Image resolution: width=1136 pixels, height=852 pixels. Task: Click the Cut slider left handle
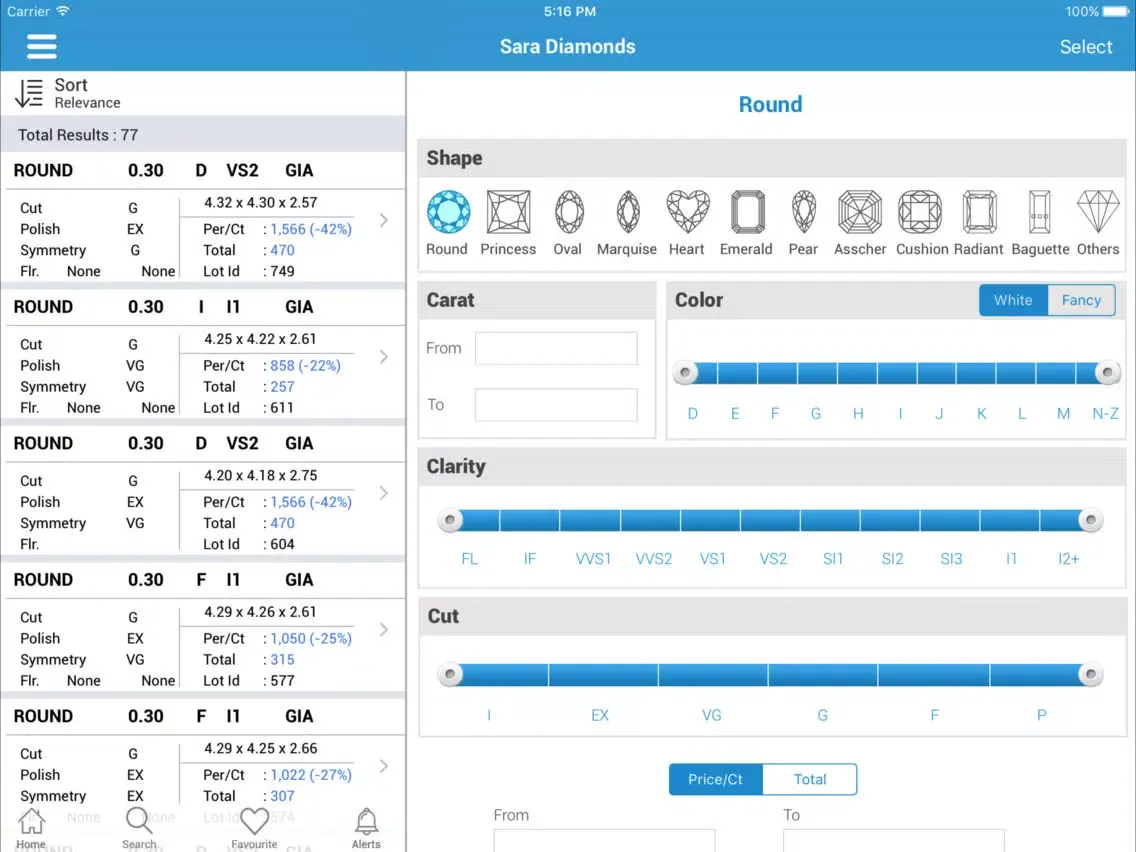click(x=450, y=674)
